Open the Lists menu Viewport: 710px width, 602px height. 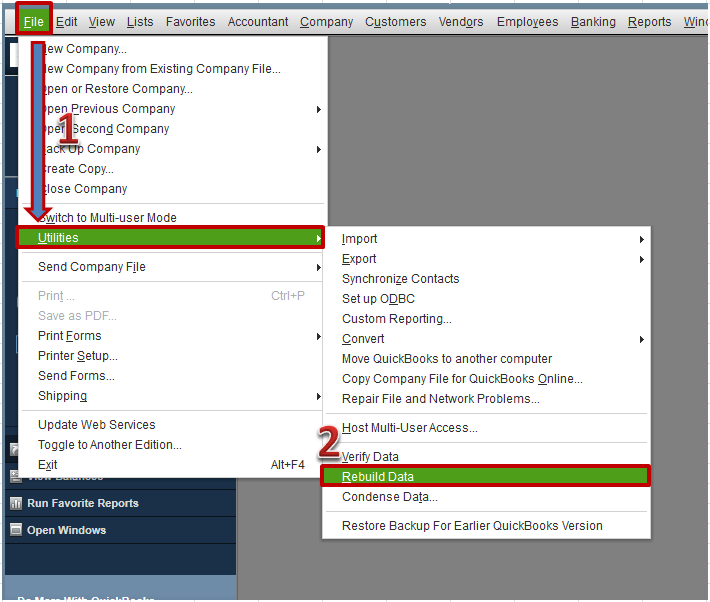click(x=140, y=22)
